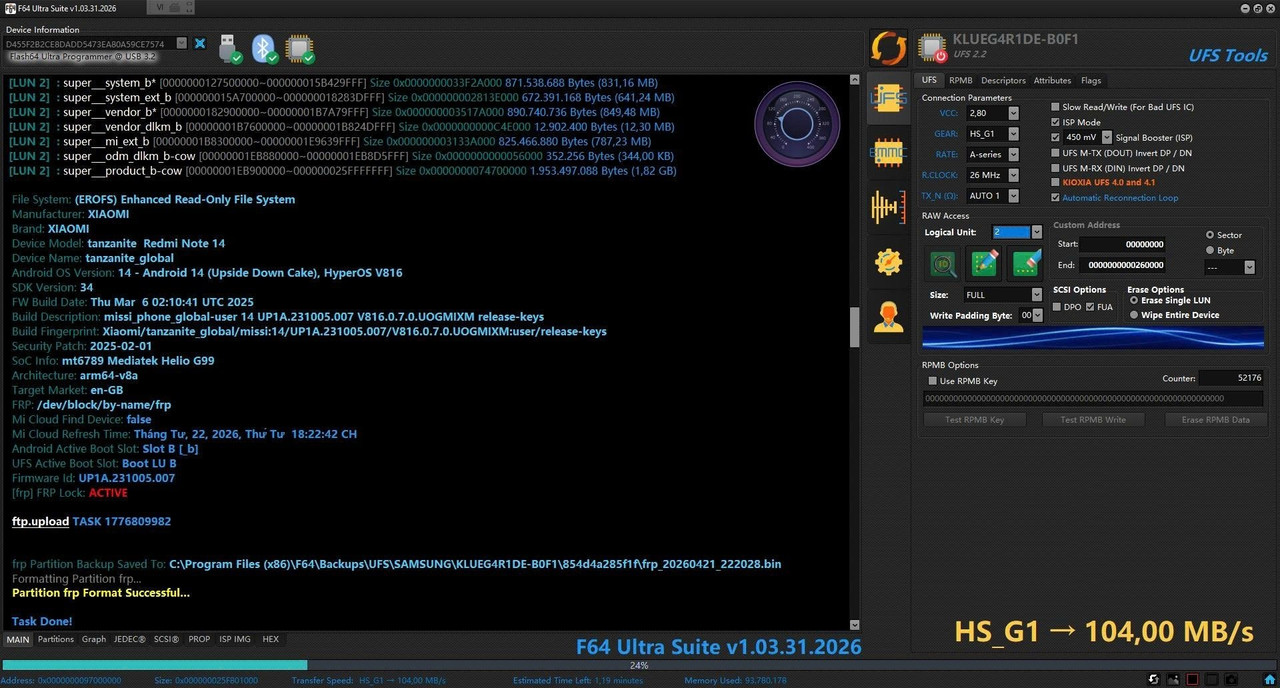Open the VCC voltage dropdown
Image resolution: width=1280 pixels, height=688 pixels.
1013,114
